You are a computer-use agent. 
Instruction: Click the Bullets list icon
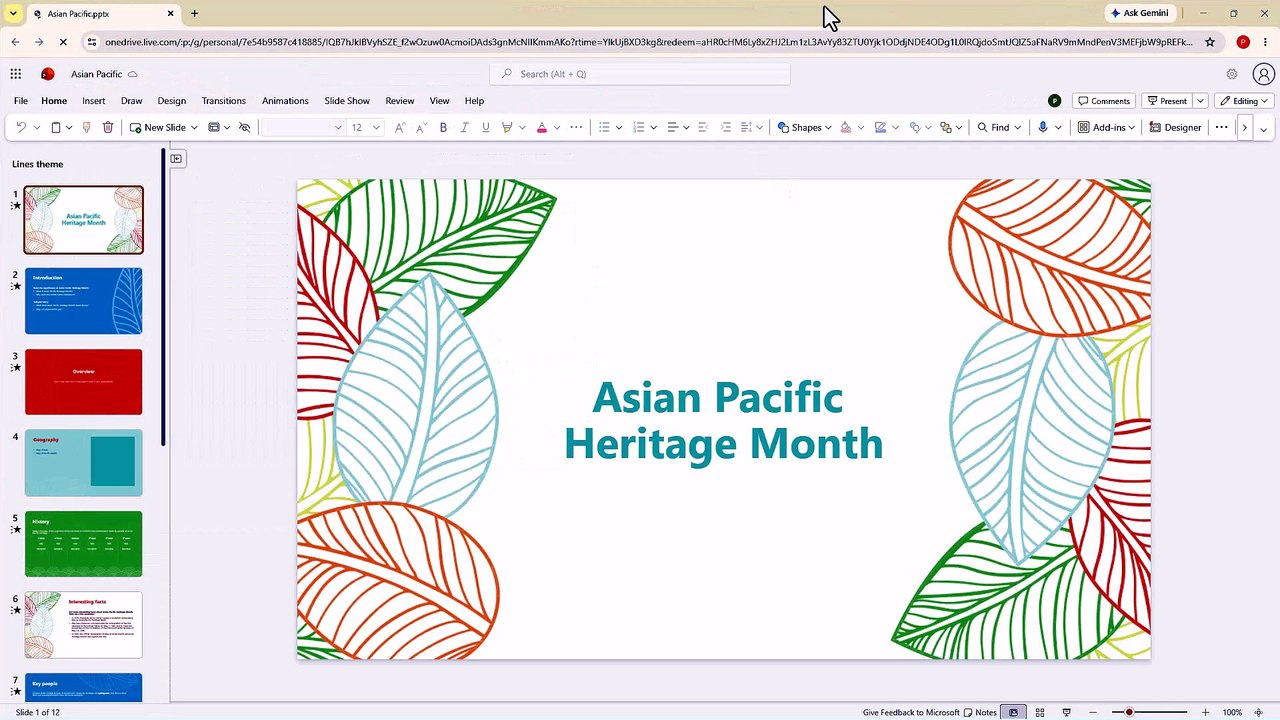604,128
